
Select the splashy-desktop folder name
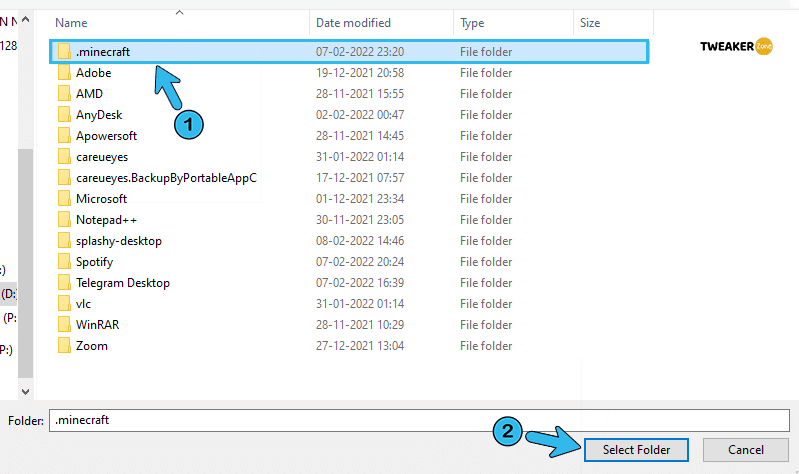pyautogui.click(x=119, y=241)
